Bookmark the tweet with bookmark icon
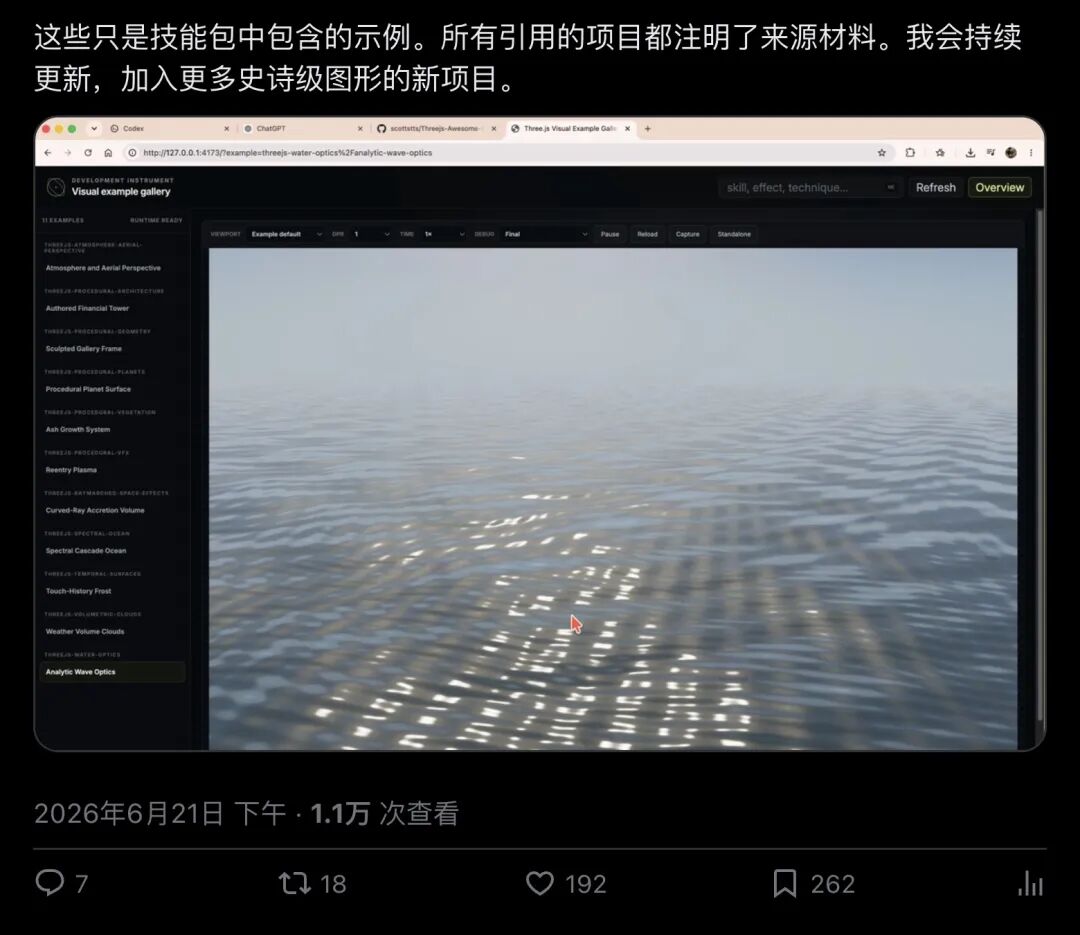This screenshot has width=1080, height=935. 785,883
